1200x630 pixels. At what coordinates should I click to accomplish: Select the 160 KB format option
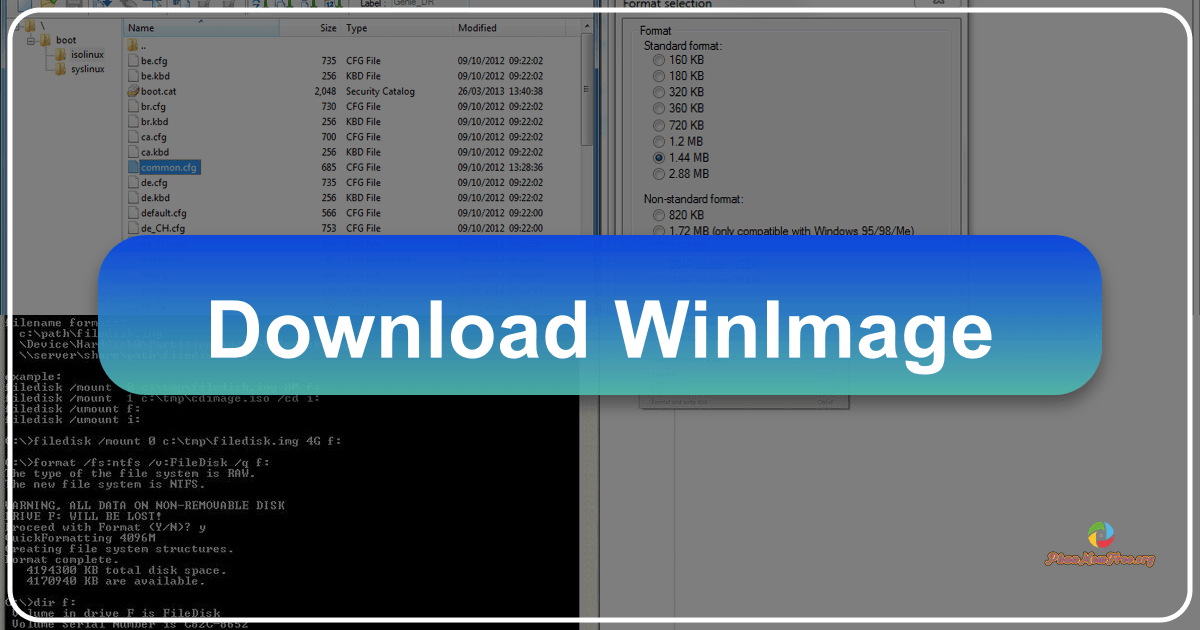658,59
